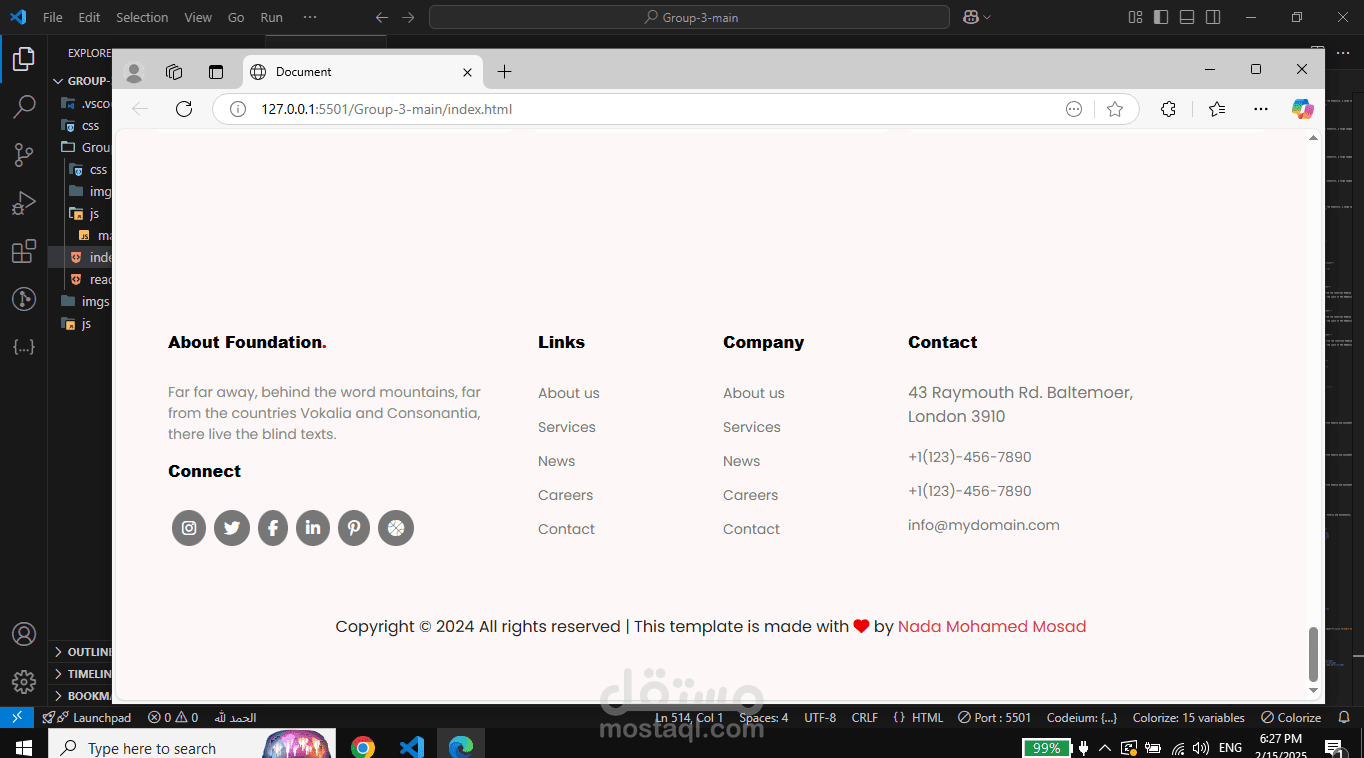Add this page to favorites star
The width and height of the screenshot is (1364, 758).
(1115, 109)
